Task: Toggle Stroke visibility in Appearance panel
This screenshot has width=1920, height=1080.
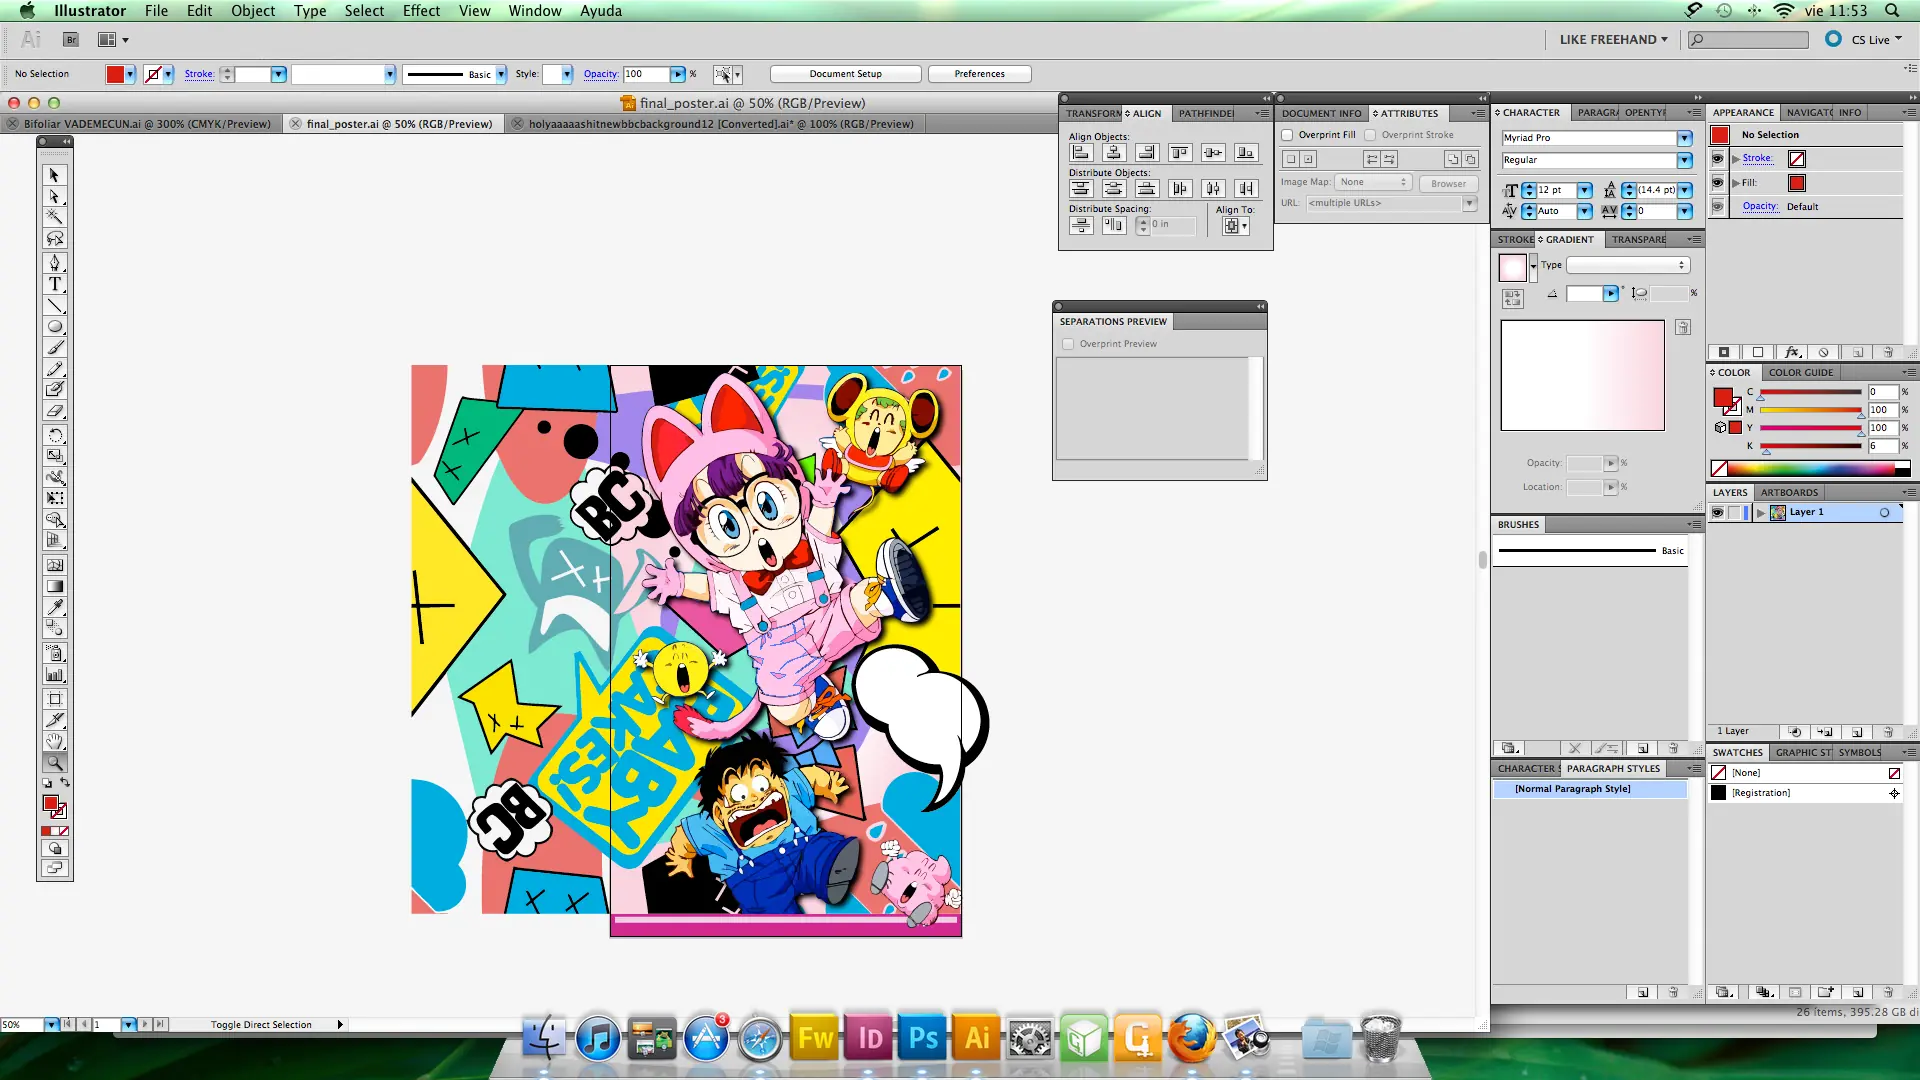Action: [1718, 159]
